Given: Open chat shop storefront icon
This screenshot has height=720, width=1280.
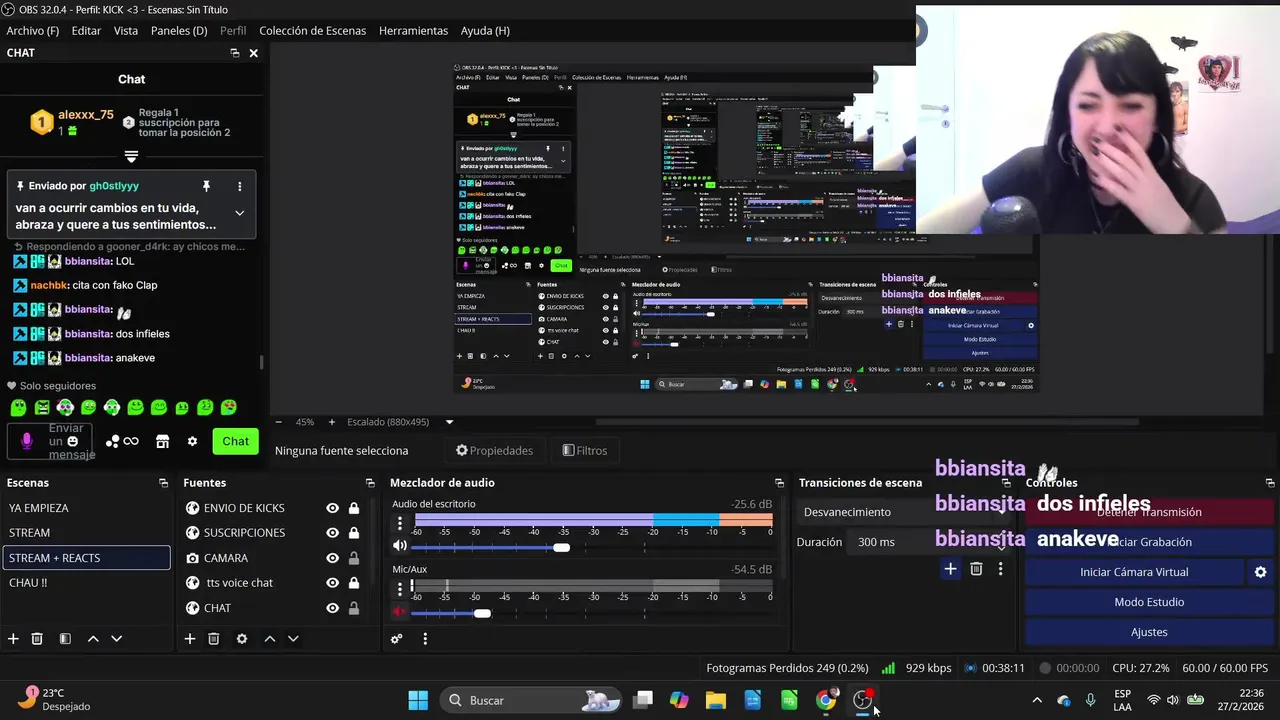Looking at the screenshot, I should pos(162,441).
